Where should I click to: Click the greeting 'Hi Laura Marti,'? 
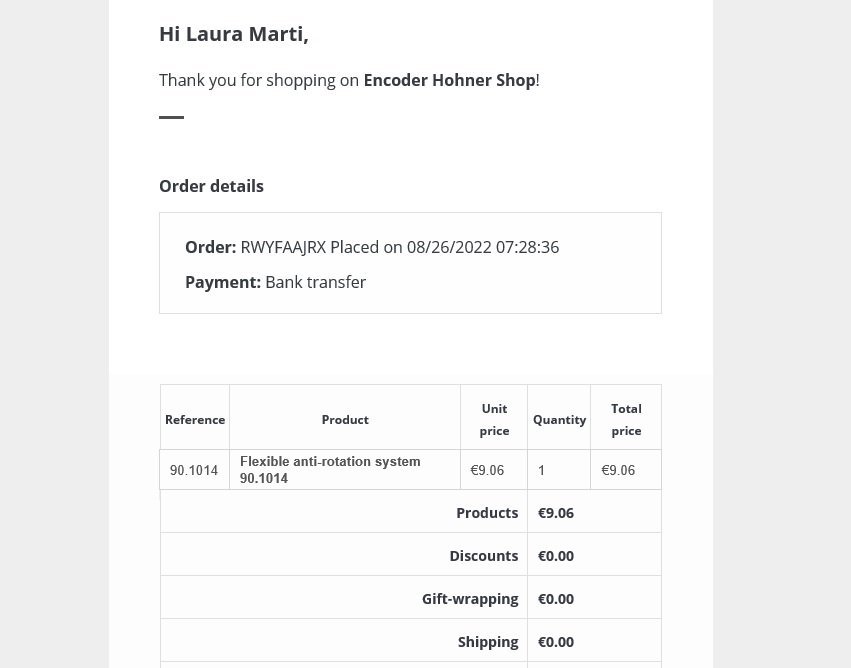coord(233,34)
